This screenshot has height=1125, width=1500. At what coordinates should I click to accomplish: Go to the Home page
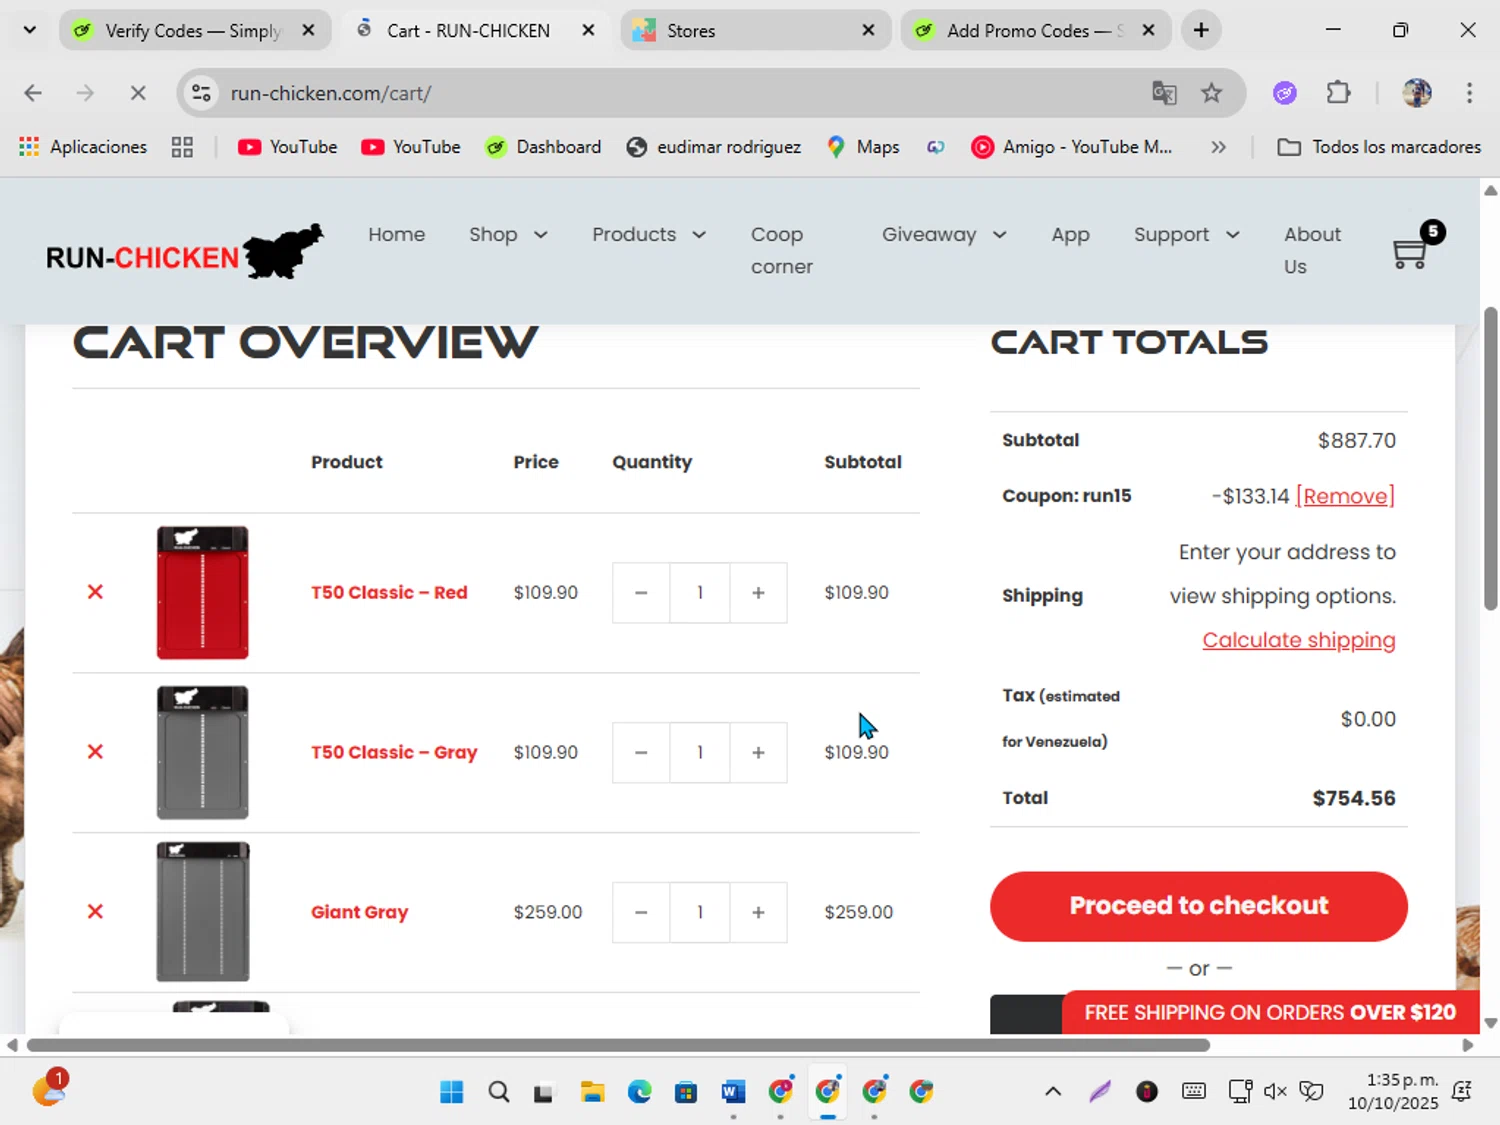click(397, 234)
